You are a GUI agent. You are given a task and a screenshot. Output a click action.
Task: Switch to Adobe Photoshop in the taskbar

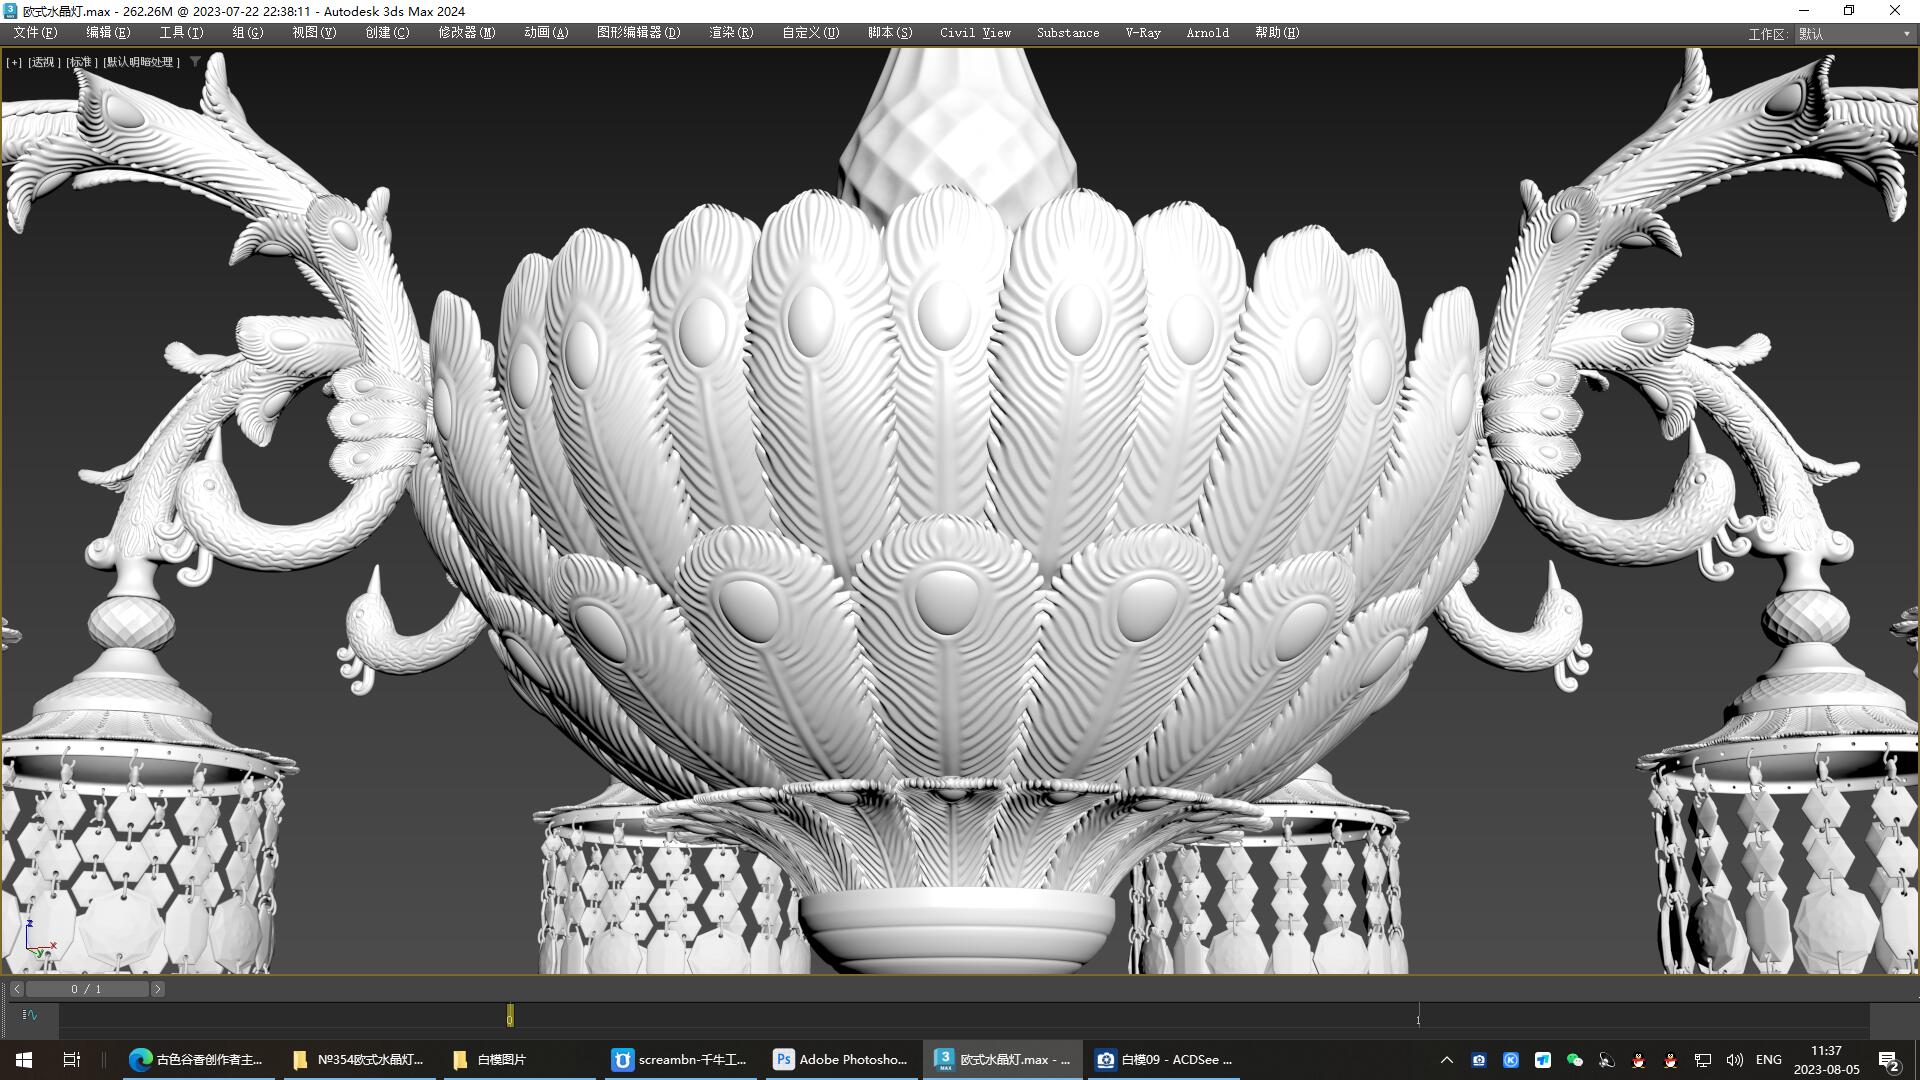(840, 1059)
